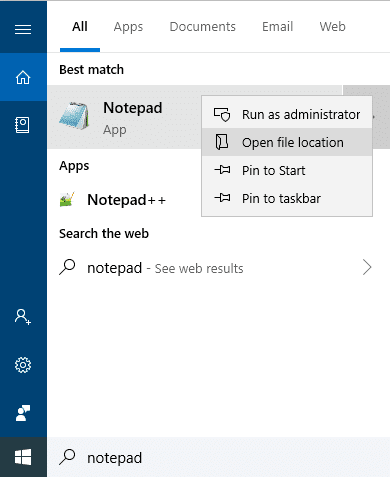The height and width of the screenshot is (478, 390).
Task: Click the pin icon beside Pin to taskbar
Action: [x=222, y=198]
